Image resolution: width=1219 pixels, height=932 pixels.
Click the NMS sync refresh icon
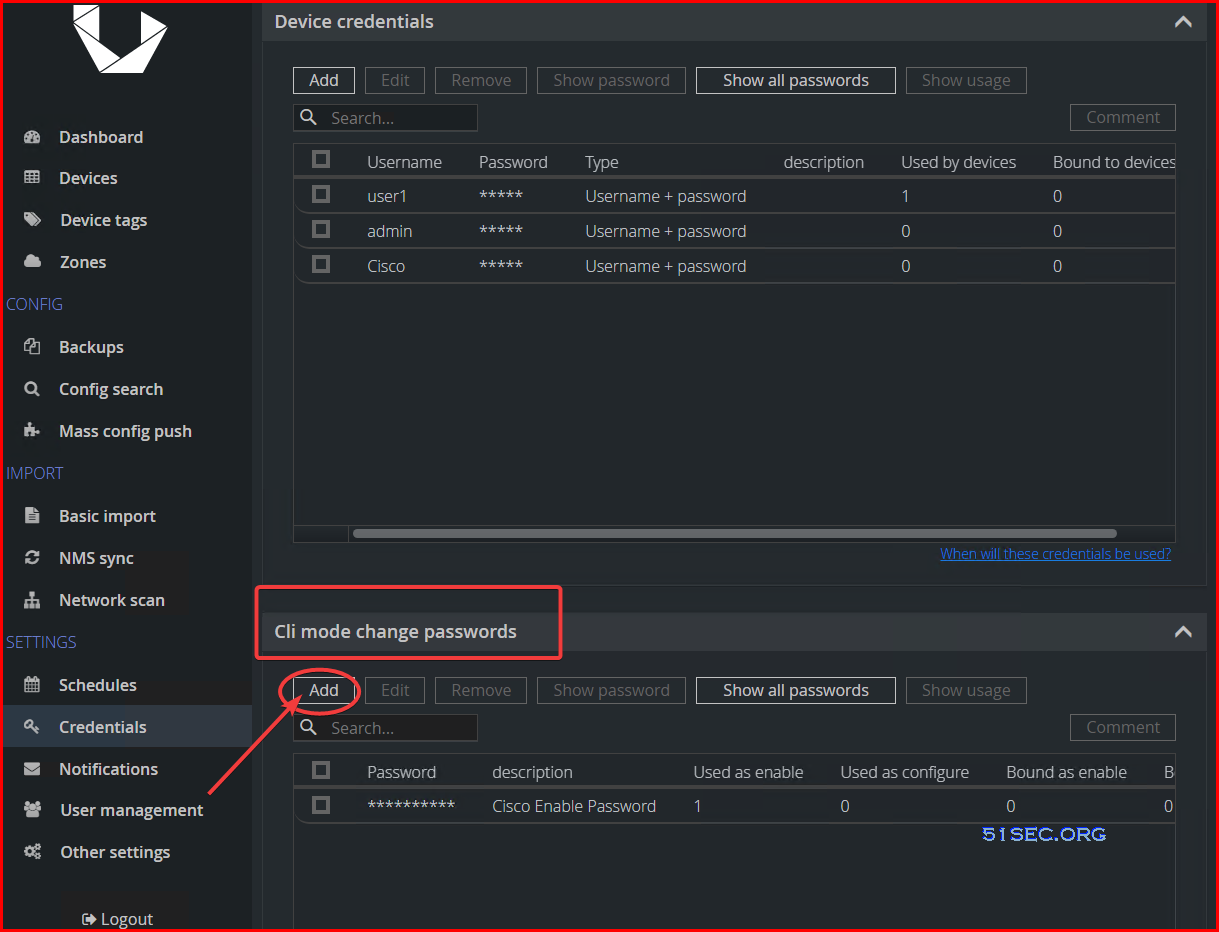pos(32,558)
